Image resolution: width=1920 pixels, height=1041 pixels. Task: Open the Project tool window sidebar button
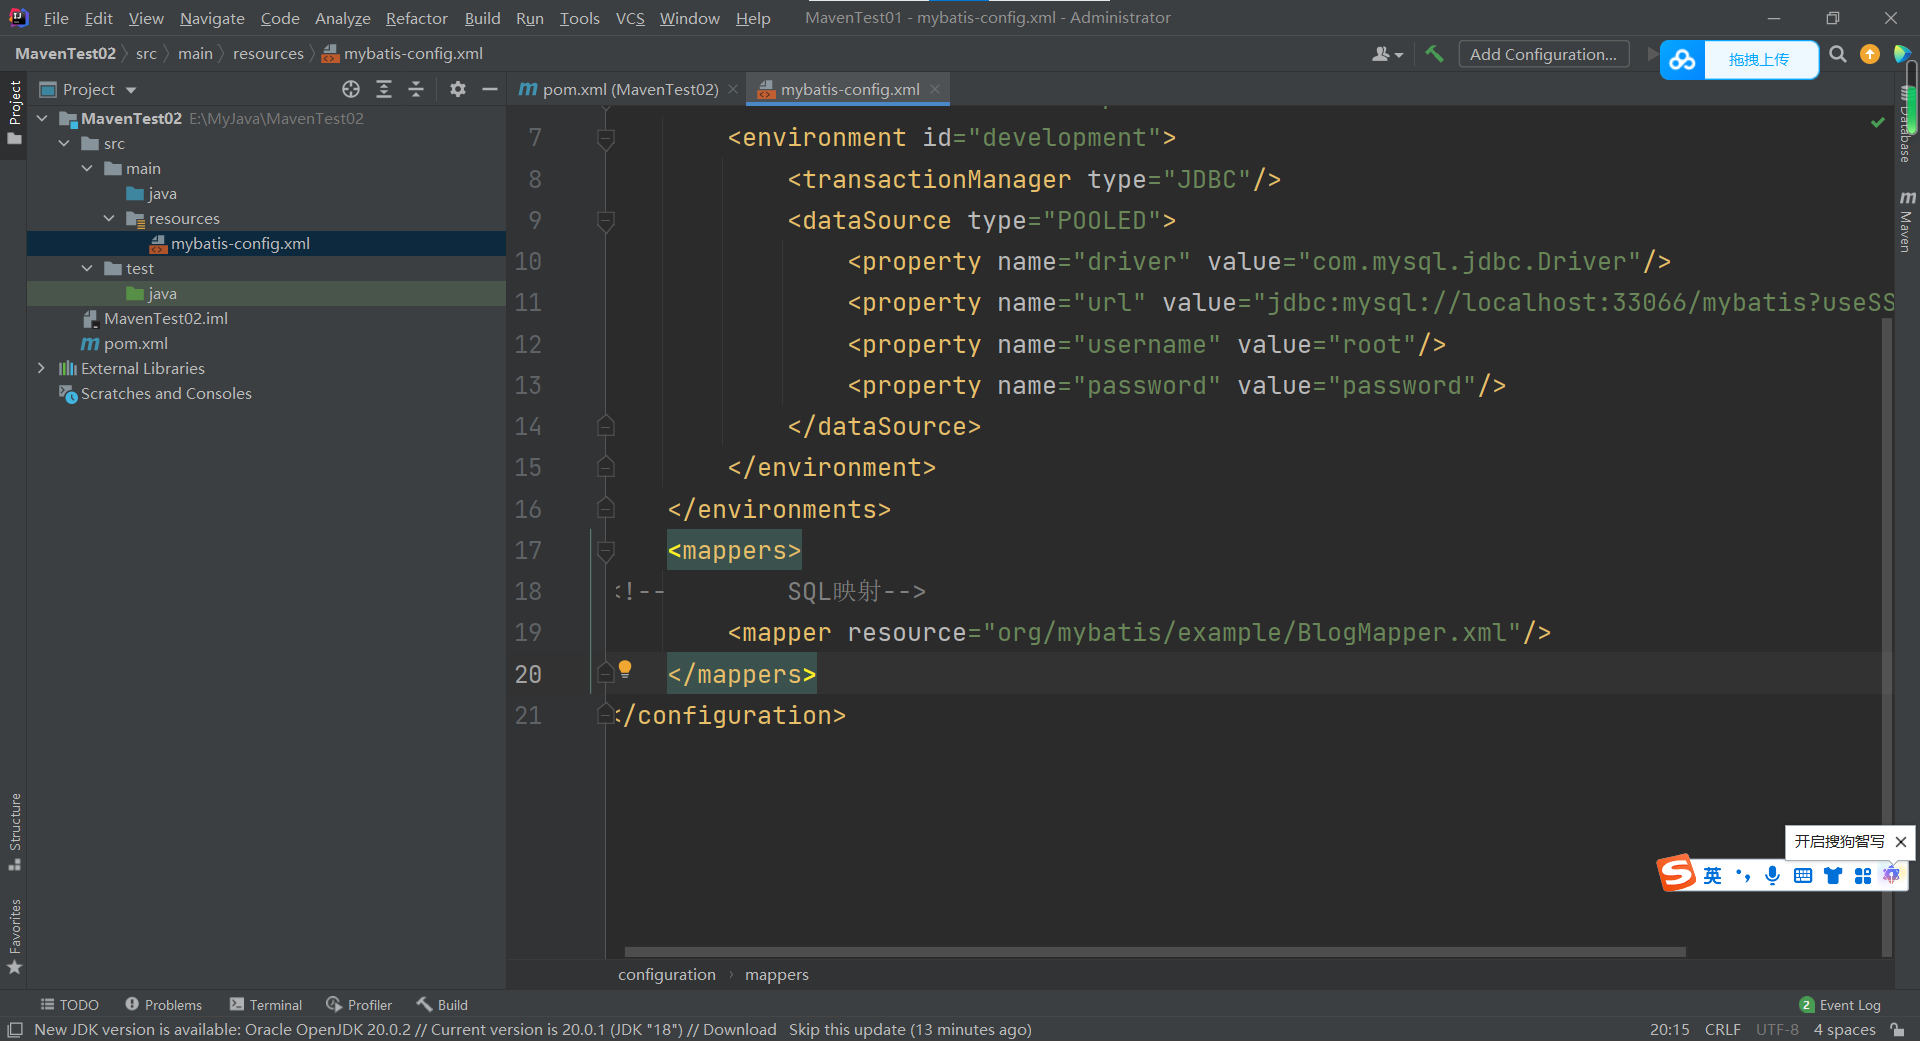(x=14, y=112)
